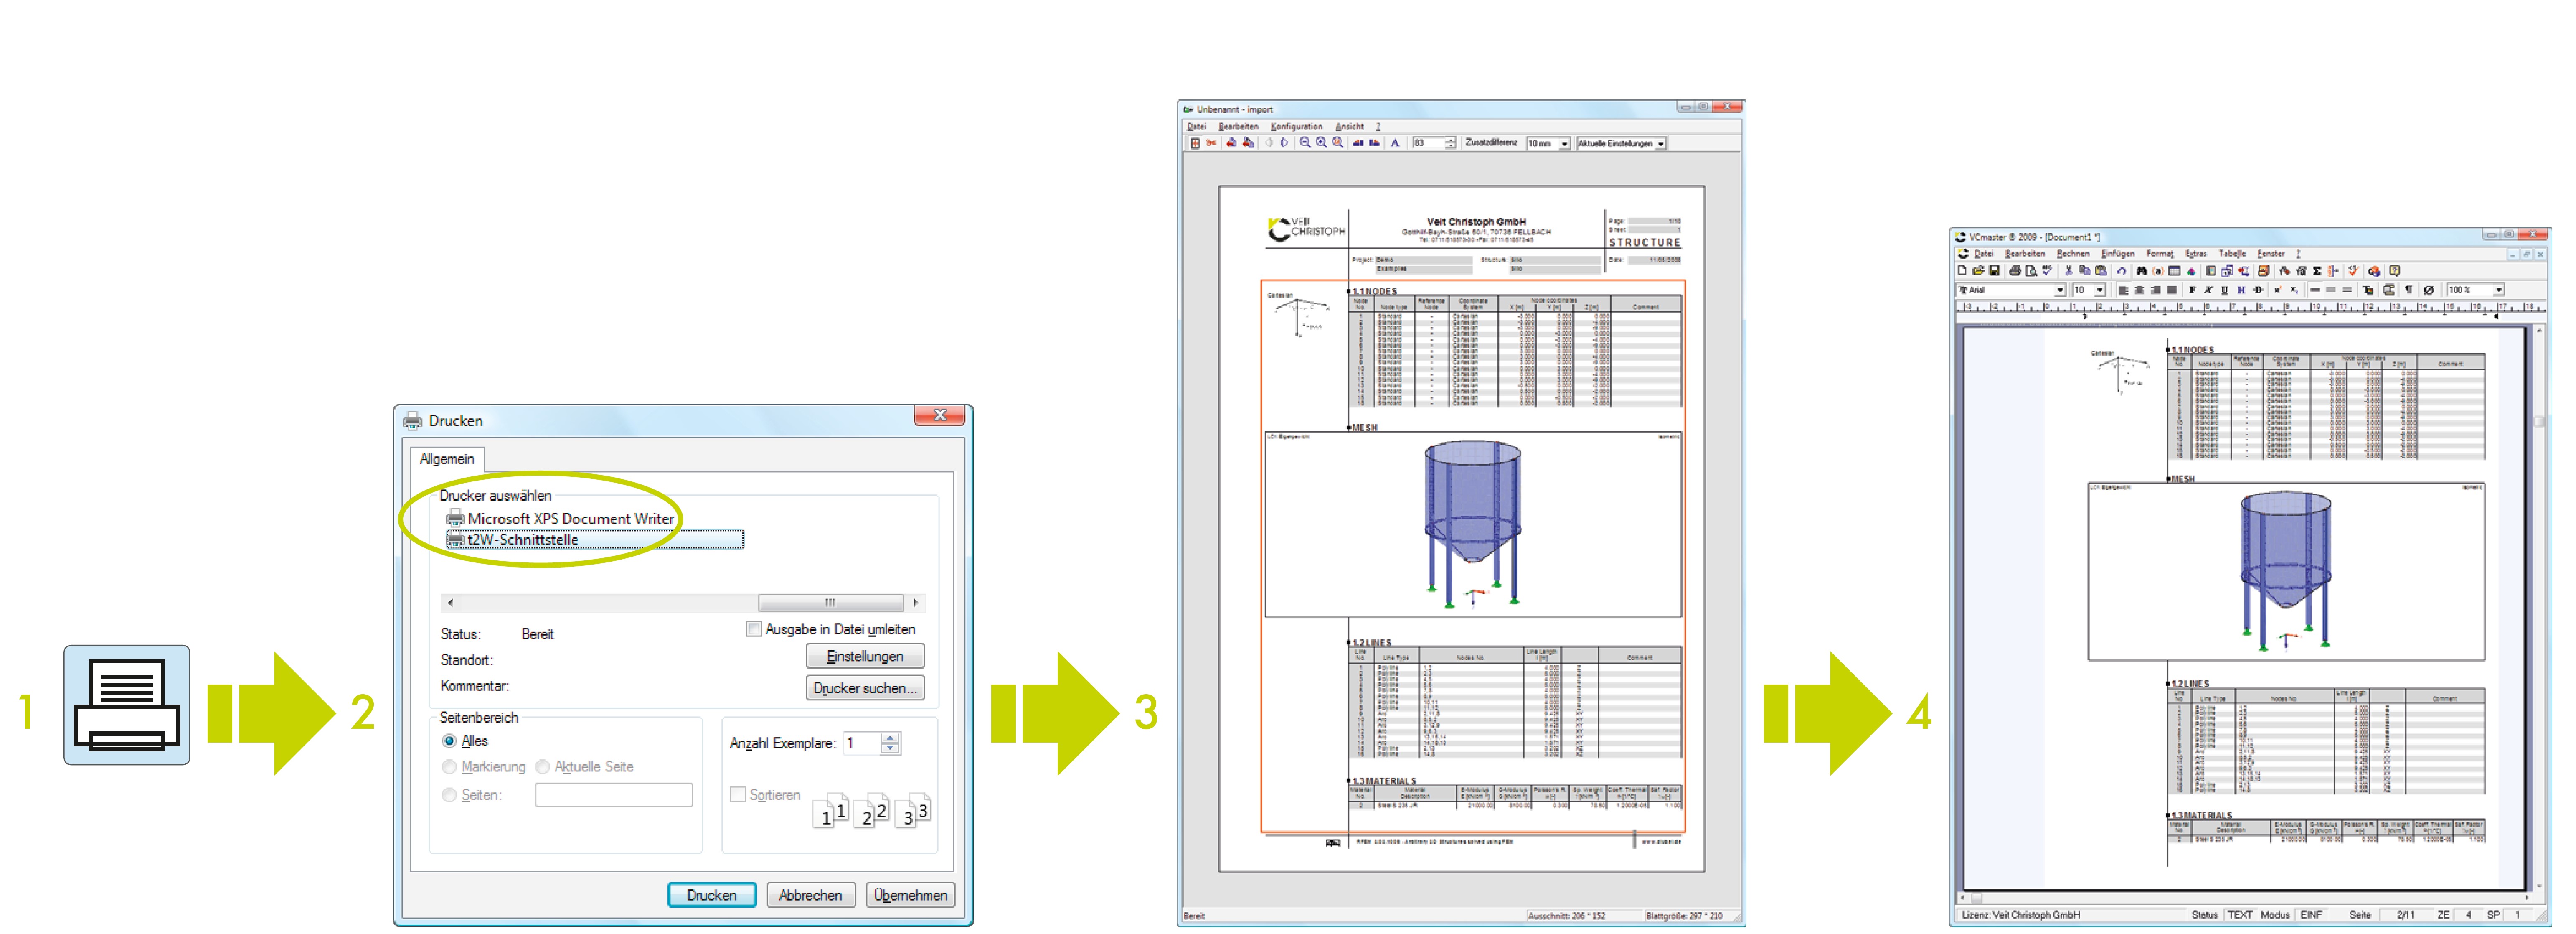This screenshot has height=934, width=2576.
Task: Click the undo arrow in VCmaster toolbar
Action: [x=2122, y=271]
